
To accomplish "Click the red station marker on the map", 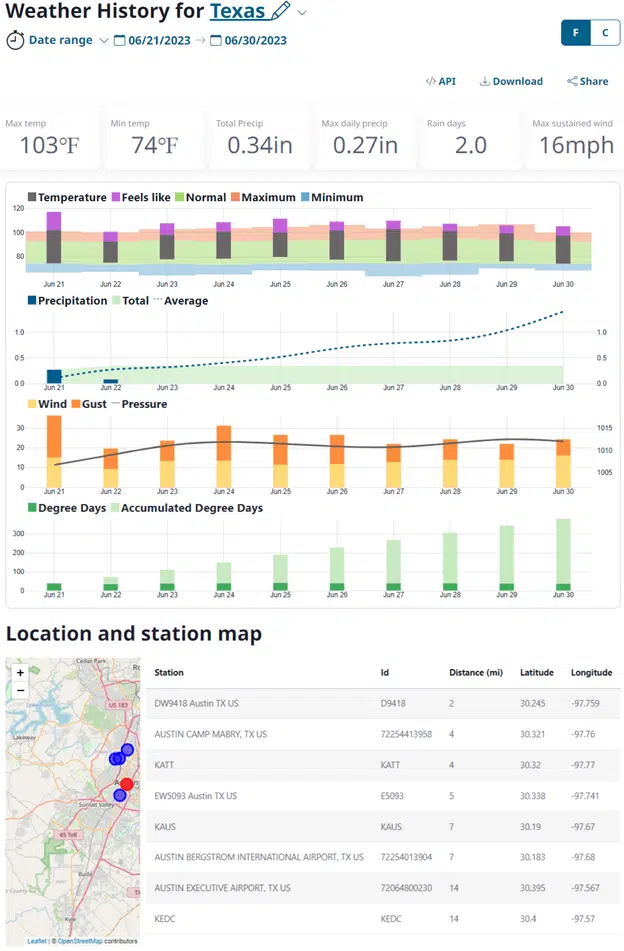I will click(126, 783).
